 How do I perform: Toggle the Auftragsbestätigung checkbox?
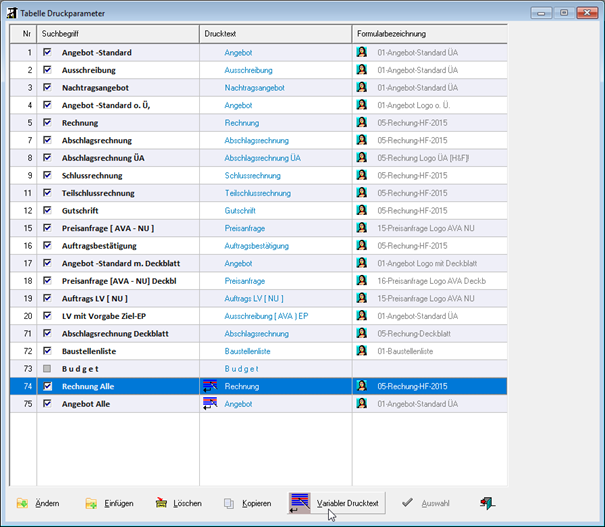[x=47, y=246]
